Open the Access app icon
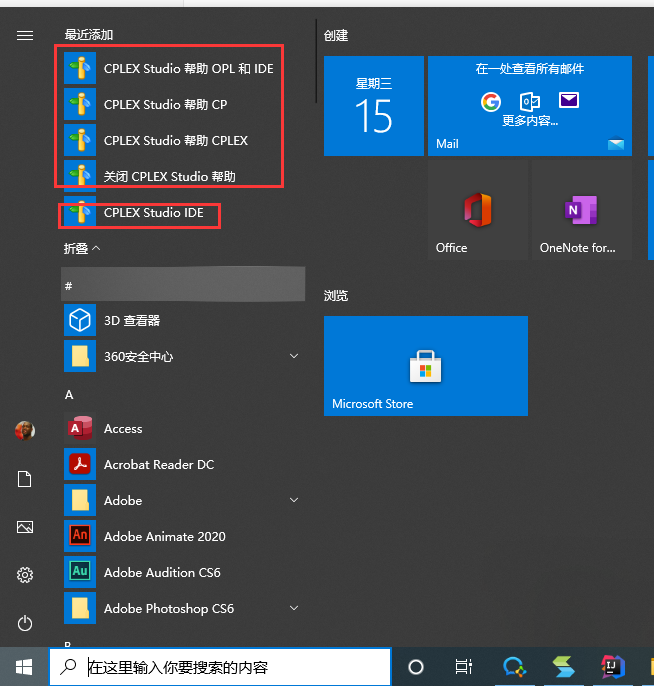This screenshot has width=654, height=686. point(80,428)
